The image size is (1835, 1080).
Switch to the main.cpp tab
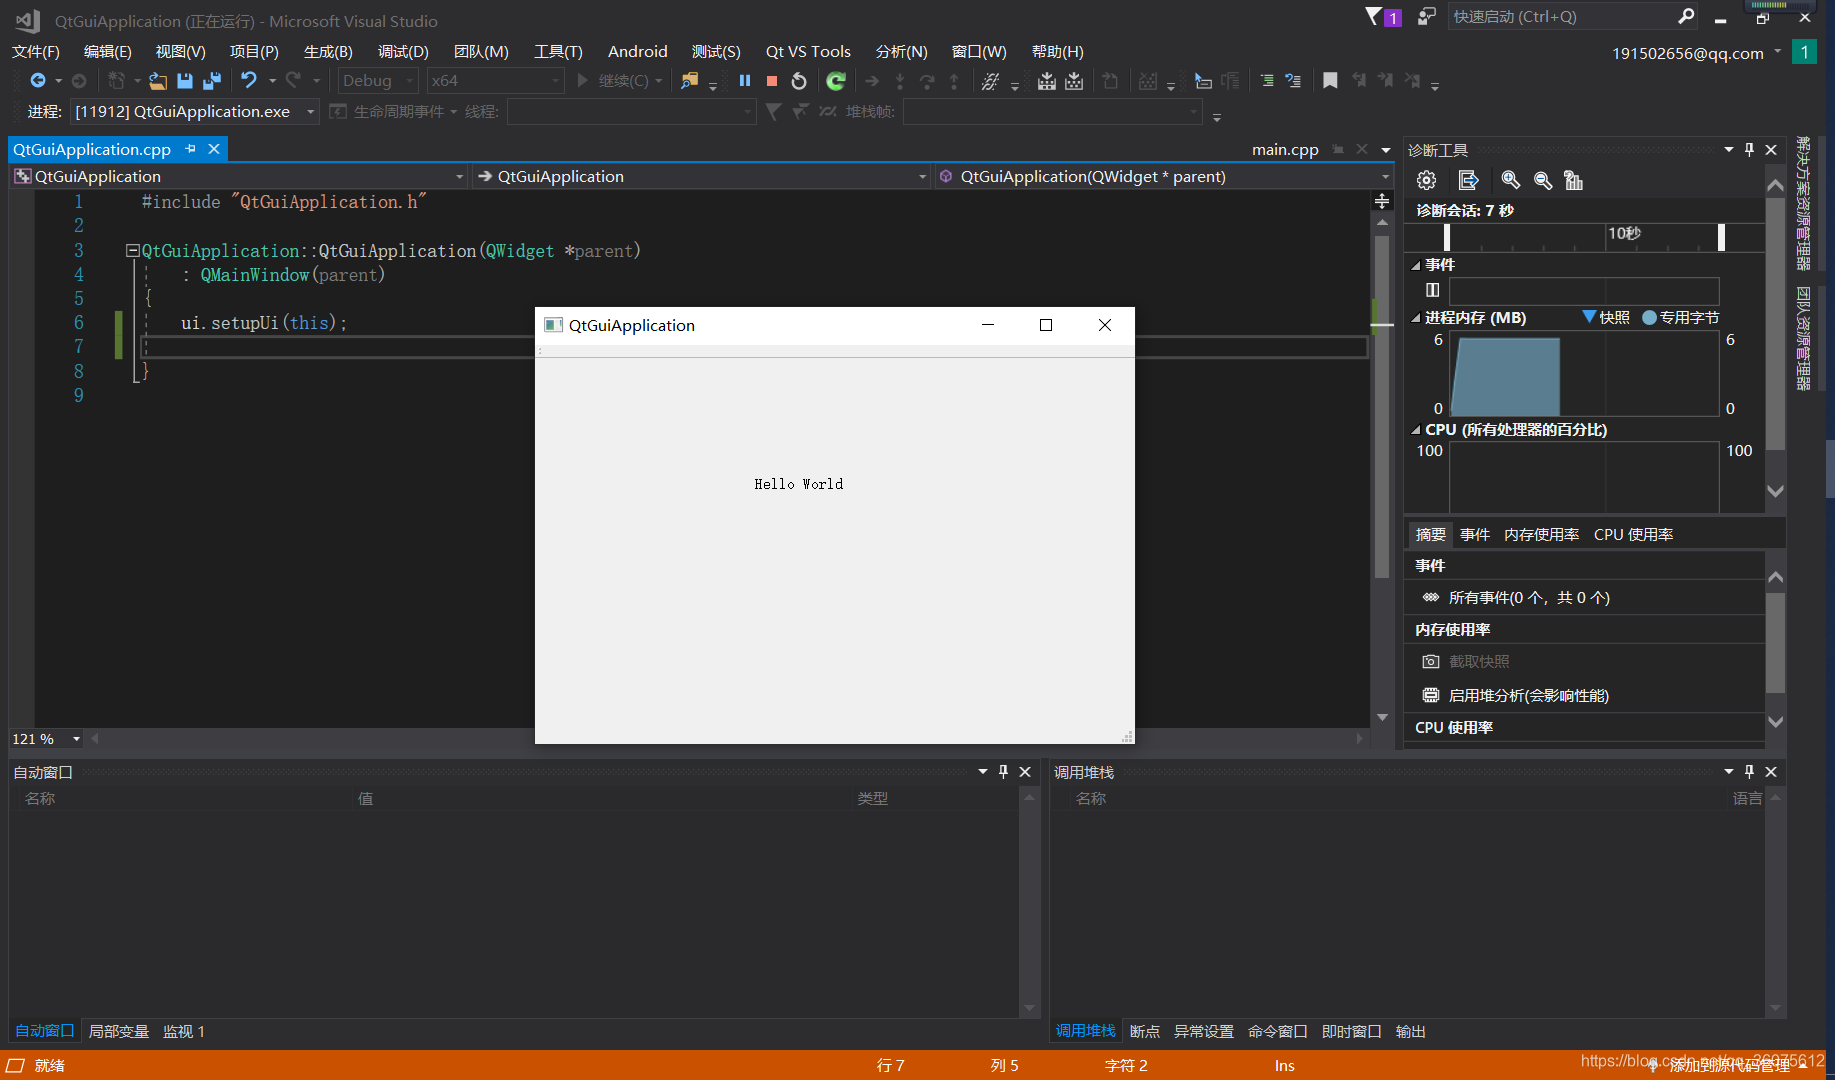click(x=1285, y=149)
